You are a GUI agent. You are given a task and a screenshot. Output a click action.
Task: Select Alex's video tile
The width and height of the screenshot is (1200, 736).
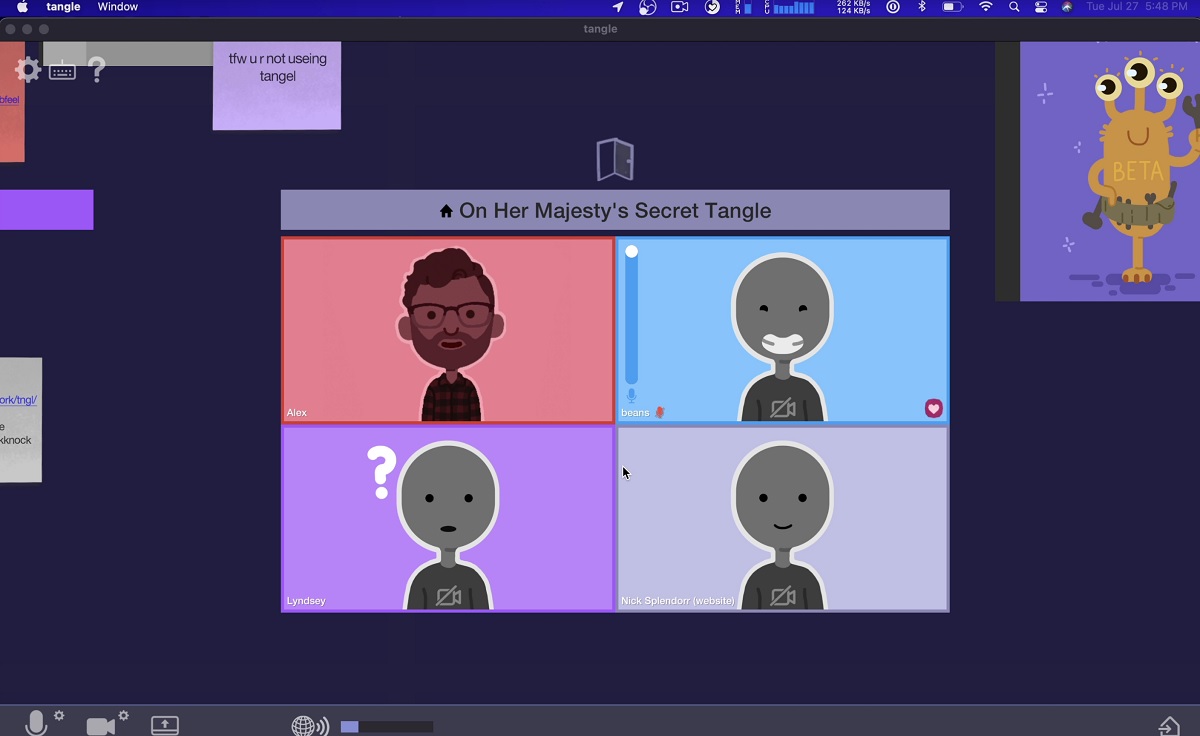tap(448, 330)
